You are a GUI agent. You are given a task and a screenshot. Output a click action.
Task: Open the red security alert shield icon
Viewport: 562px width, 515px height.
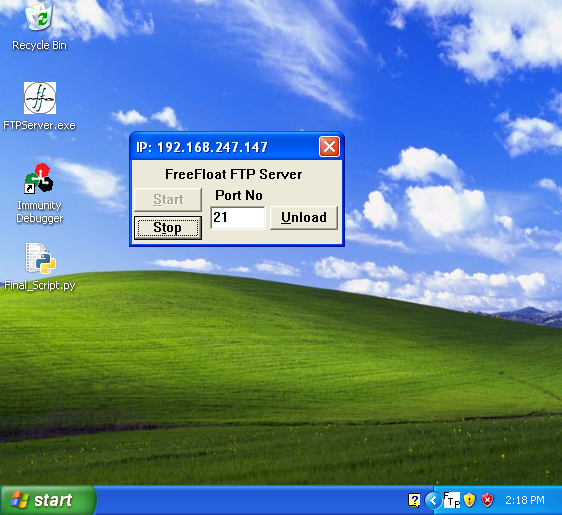[487, 500]
